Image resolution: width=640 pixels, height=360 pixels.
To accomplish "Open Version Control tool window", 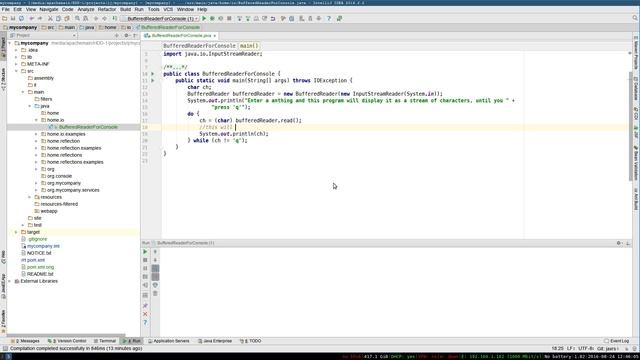I will click(67, 341).
